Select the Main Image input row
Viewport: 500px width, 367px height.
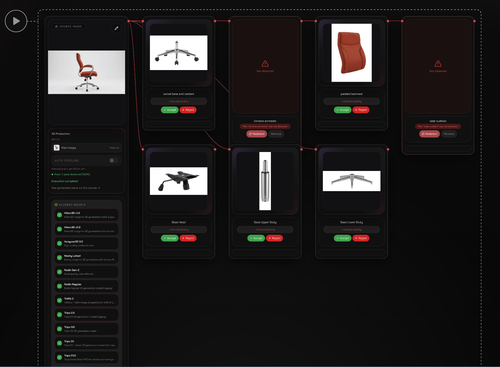87,148
